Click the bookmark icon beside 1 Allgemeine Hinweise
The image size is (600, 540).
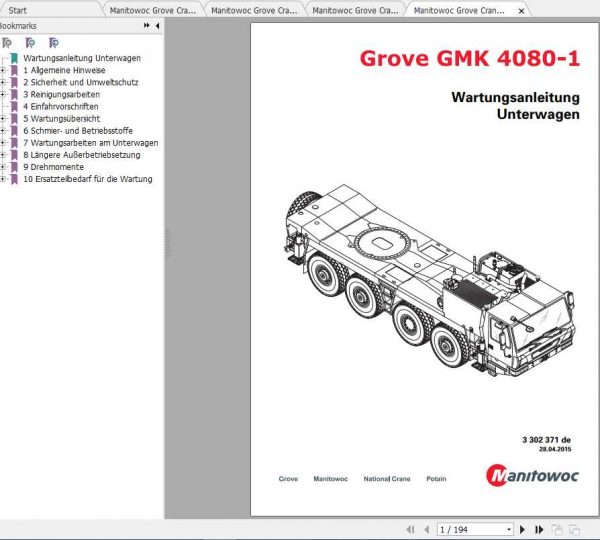(x=14, y=70)
